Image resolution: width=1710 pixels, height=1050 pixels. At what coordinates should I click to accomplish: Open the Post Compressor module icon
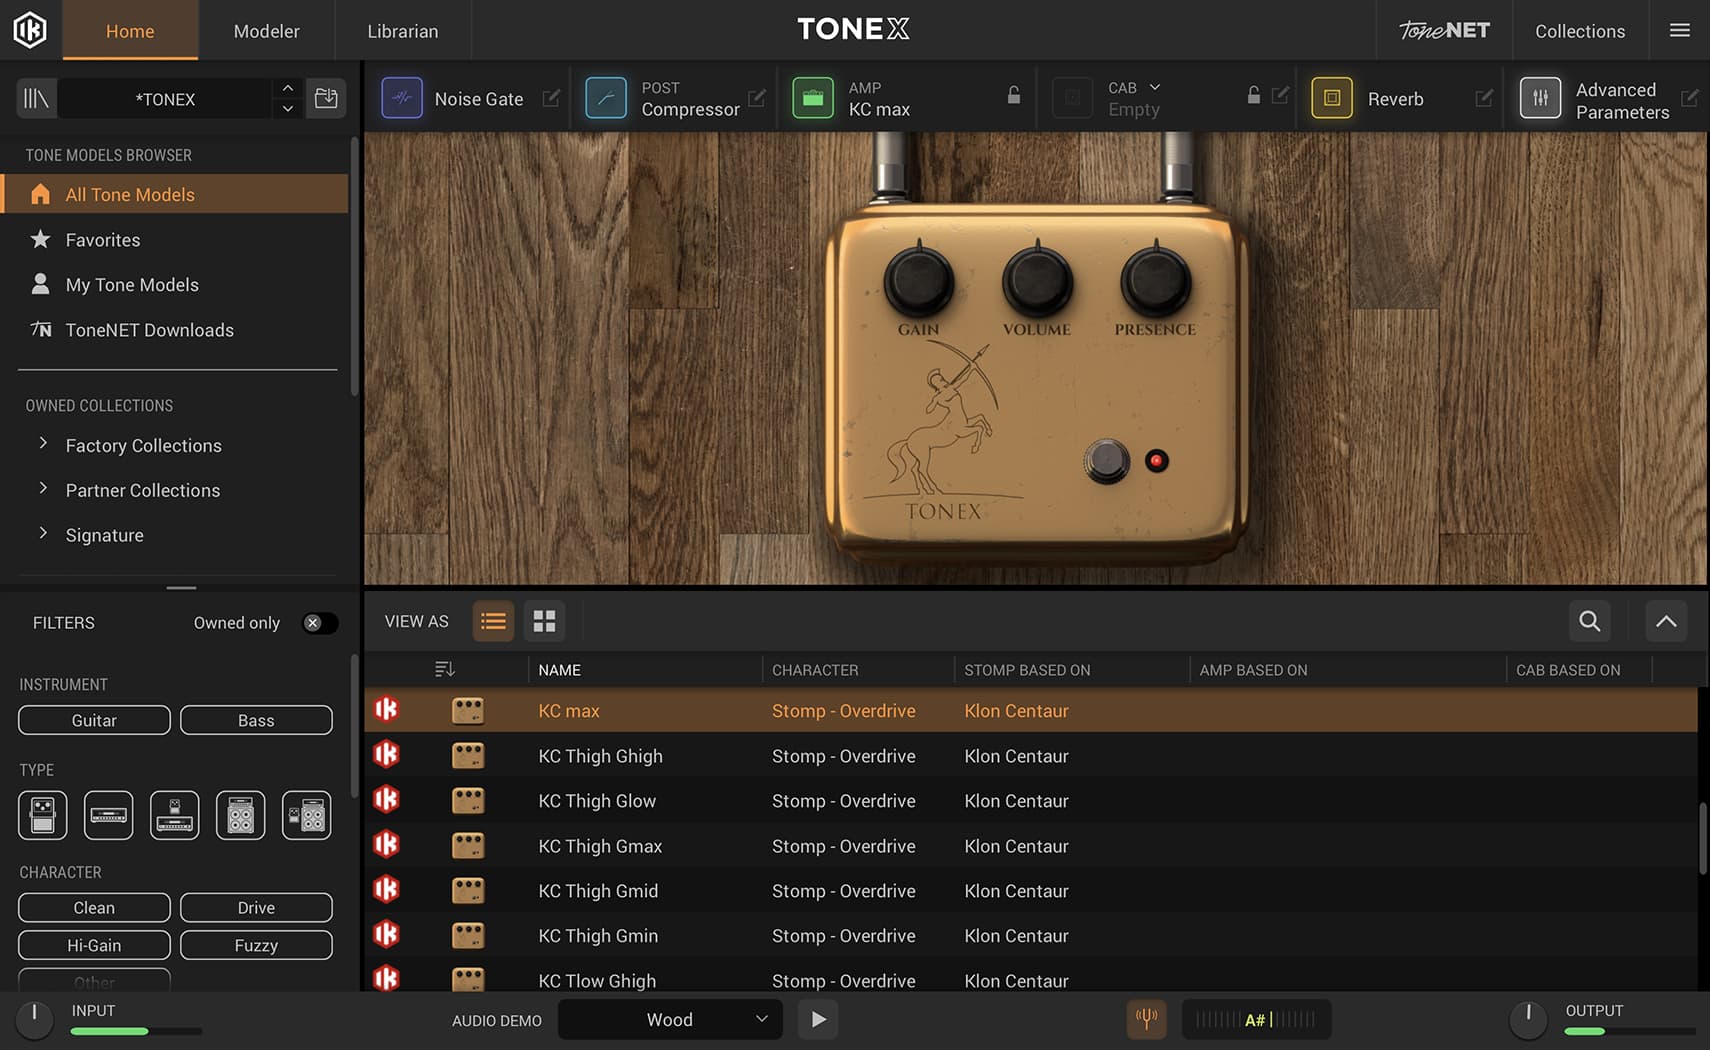pyautogui.click(x=606, y=98)
